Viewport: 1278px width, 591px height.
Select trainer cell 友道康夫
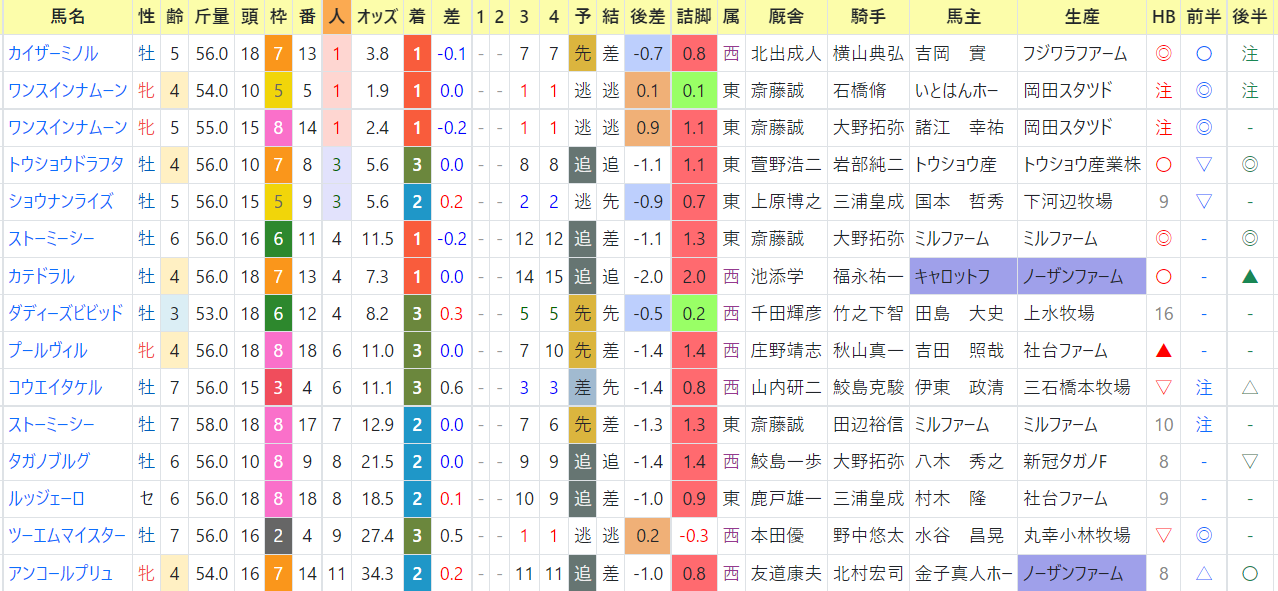point(786,572)
